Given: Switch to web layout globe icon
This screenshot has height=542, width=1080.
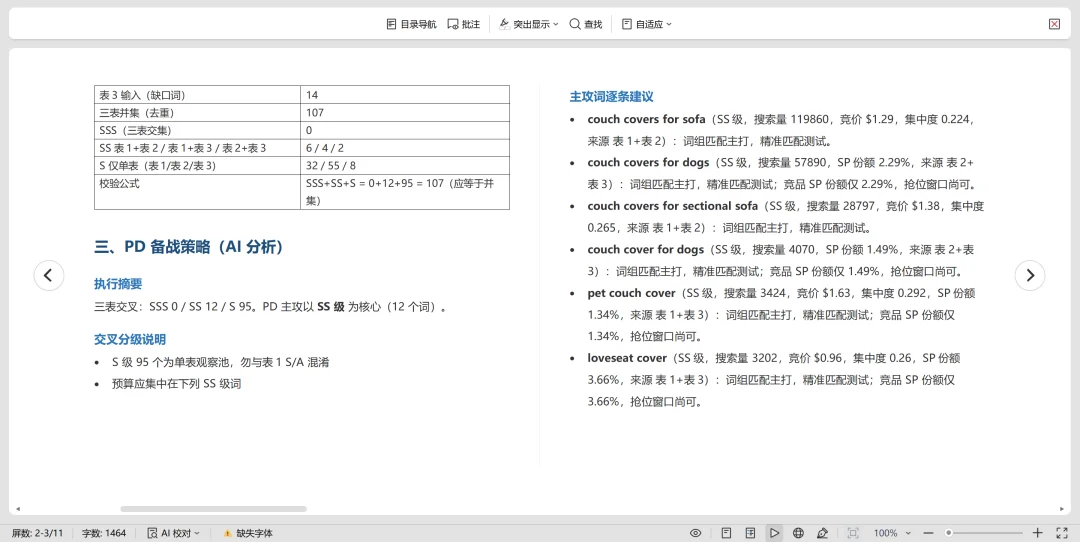Looking at the screenshot, I should coord(798,533).
